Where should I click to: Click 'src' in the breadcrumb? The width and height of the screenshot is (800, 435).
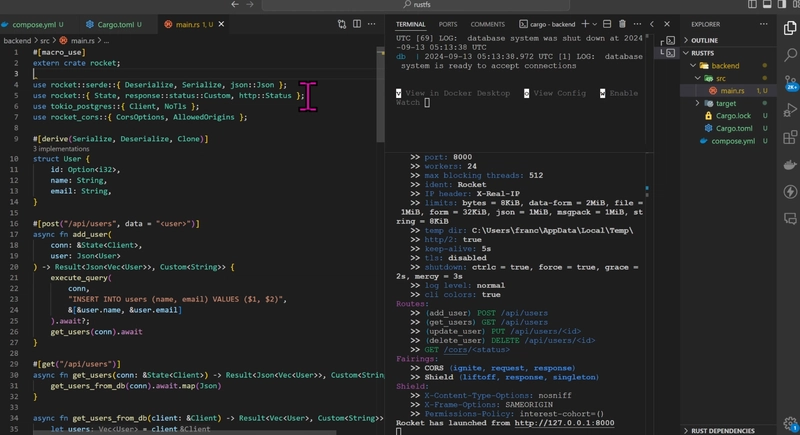tap(45, 40)
